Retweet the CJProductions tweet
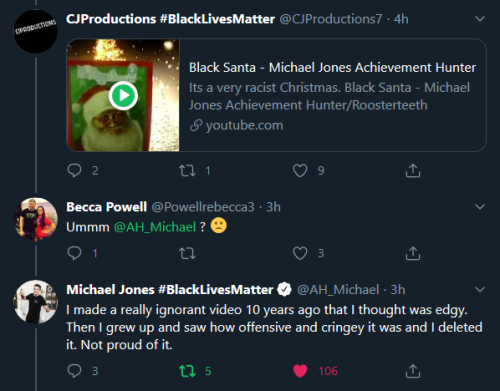Viewport: 500px width, 391px height. pyautogui.click(x=187, y=171)
